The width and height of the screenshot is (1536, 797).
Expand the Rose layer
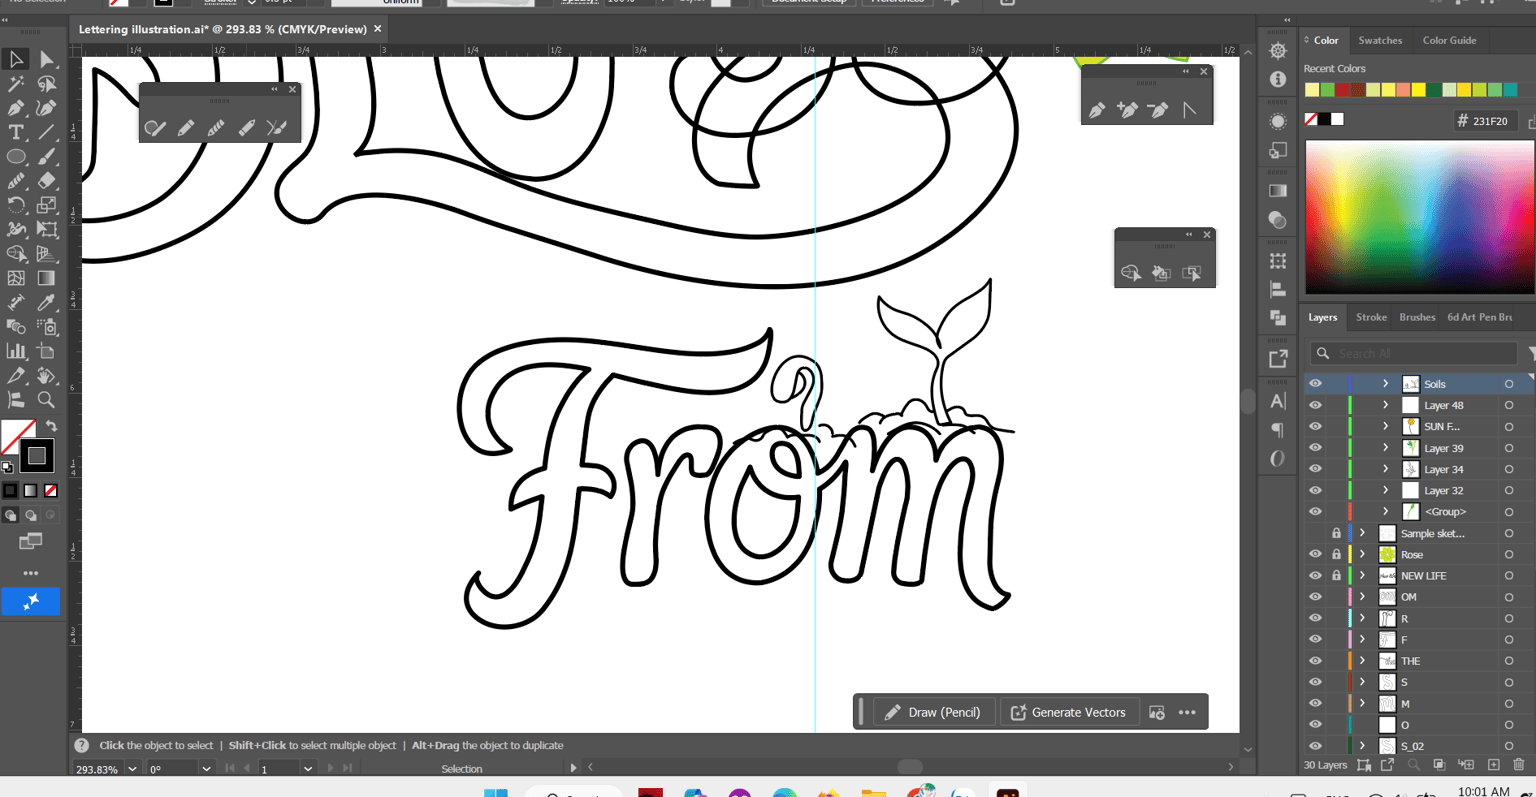tap(1362, 554)
